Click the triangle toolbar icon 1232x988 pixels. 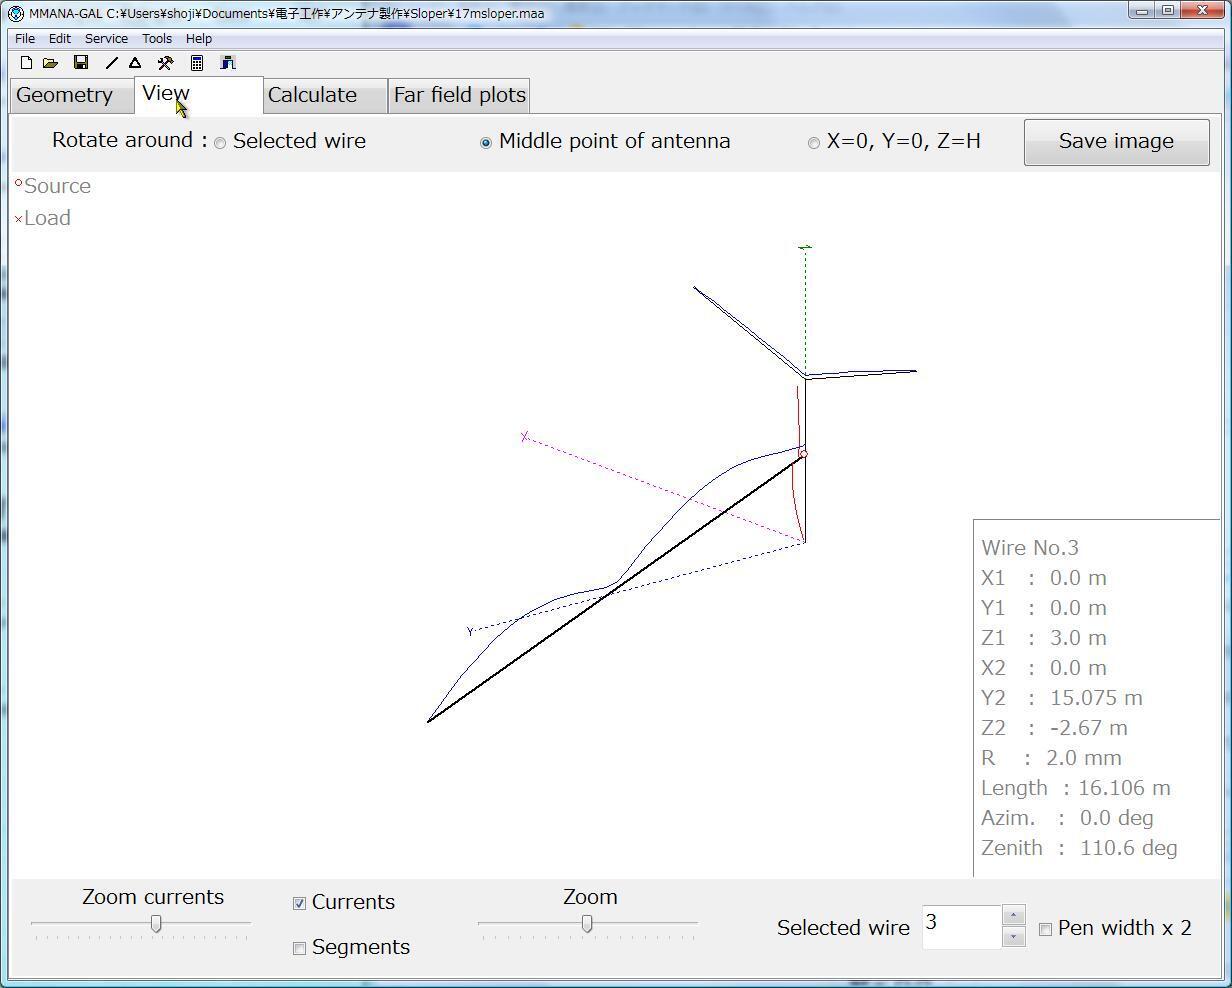coord(135,63)
